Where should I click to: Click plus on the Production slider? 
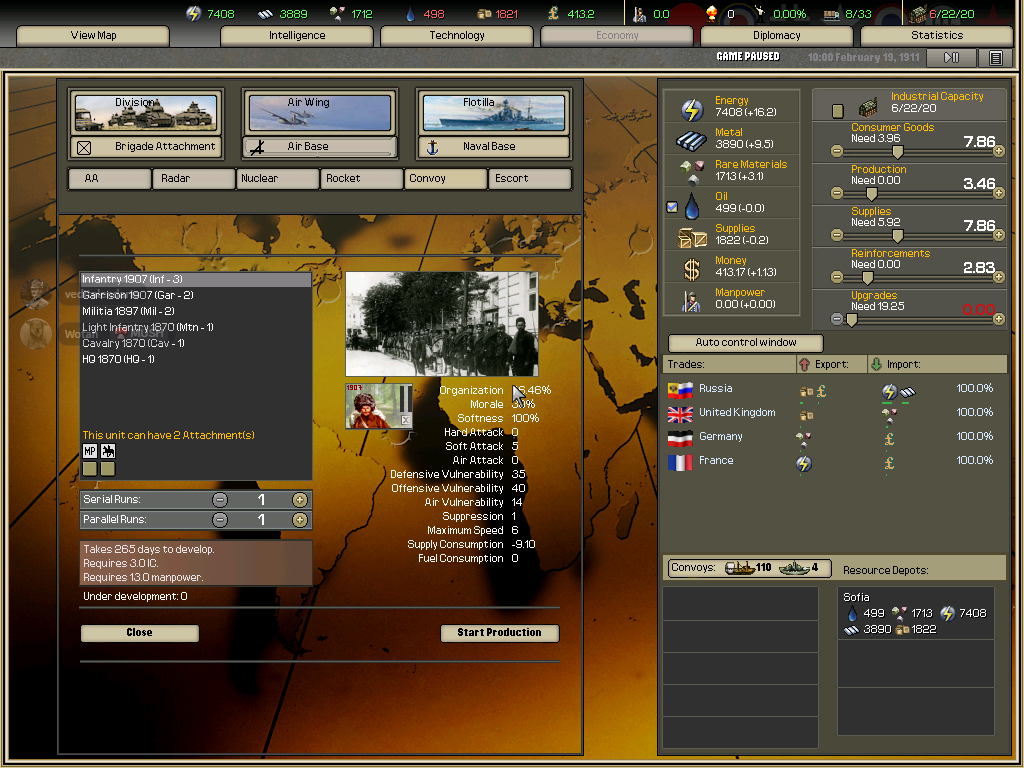tap(999, 193)
